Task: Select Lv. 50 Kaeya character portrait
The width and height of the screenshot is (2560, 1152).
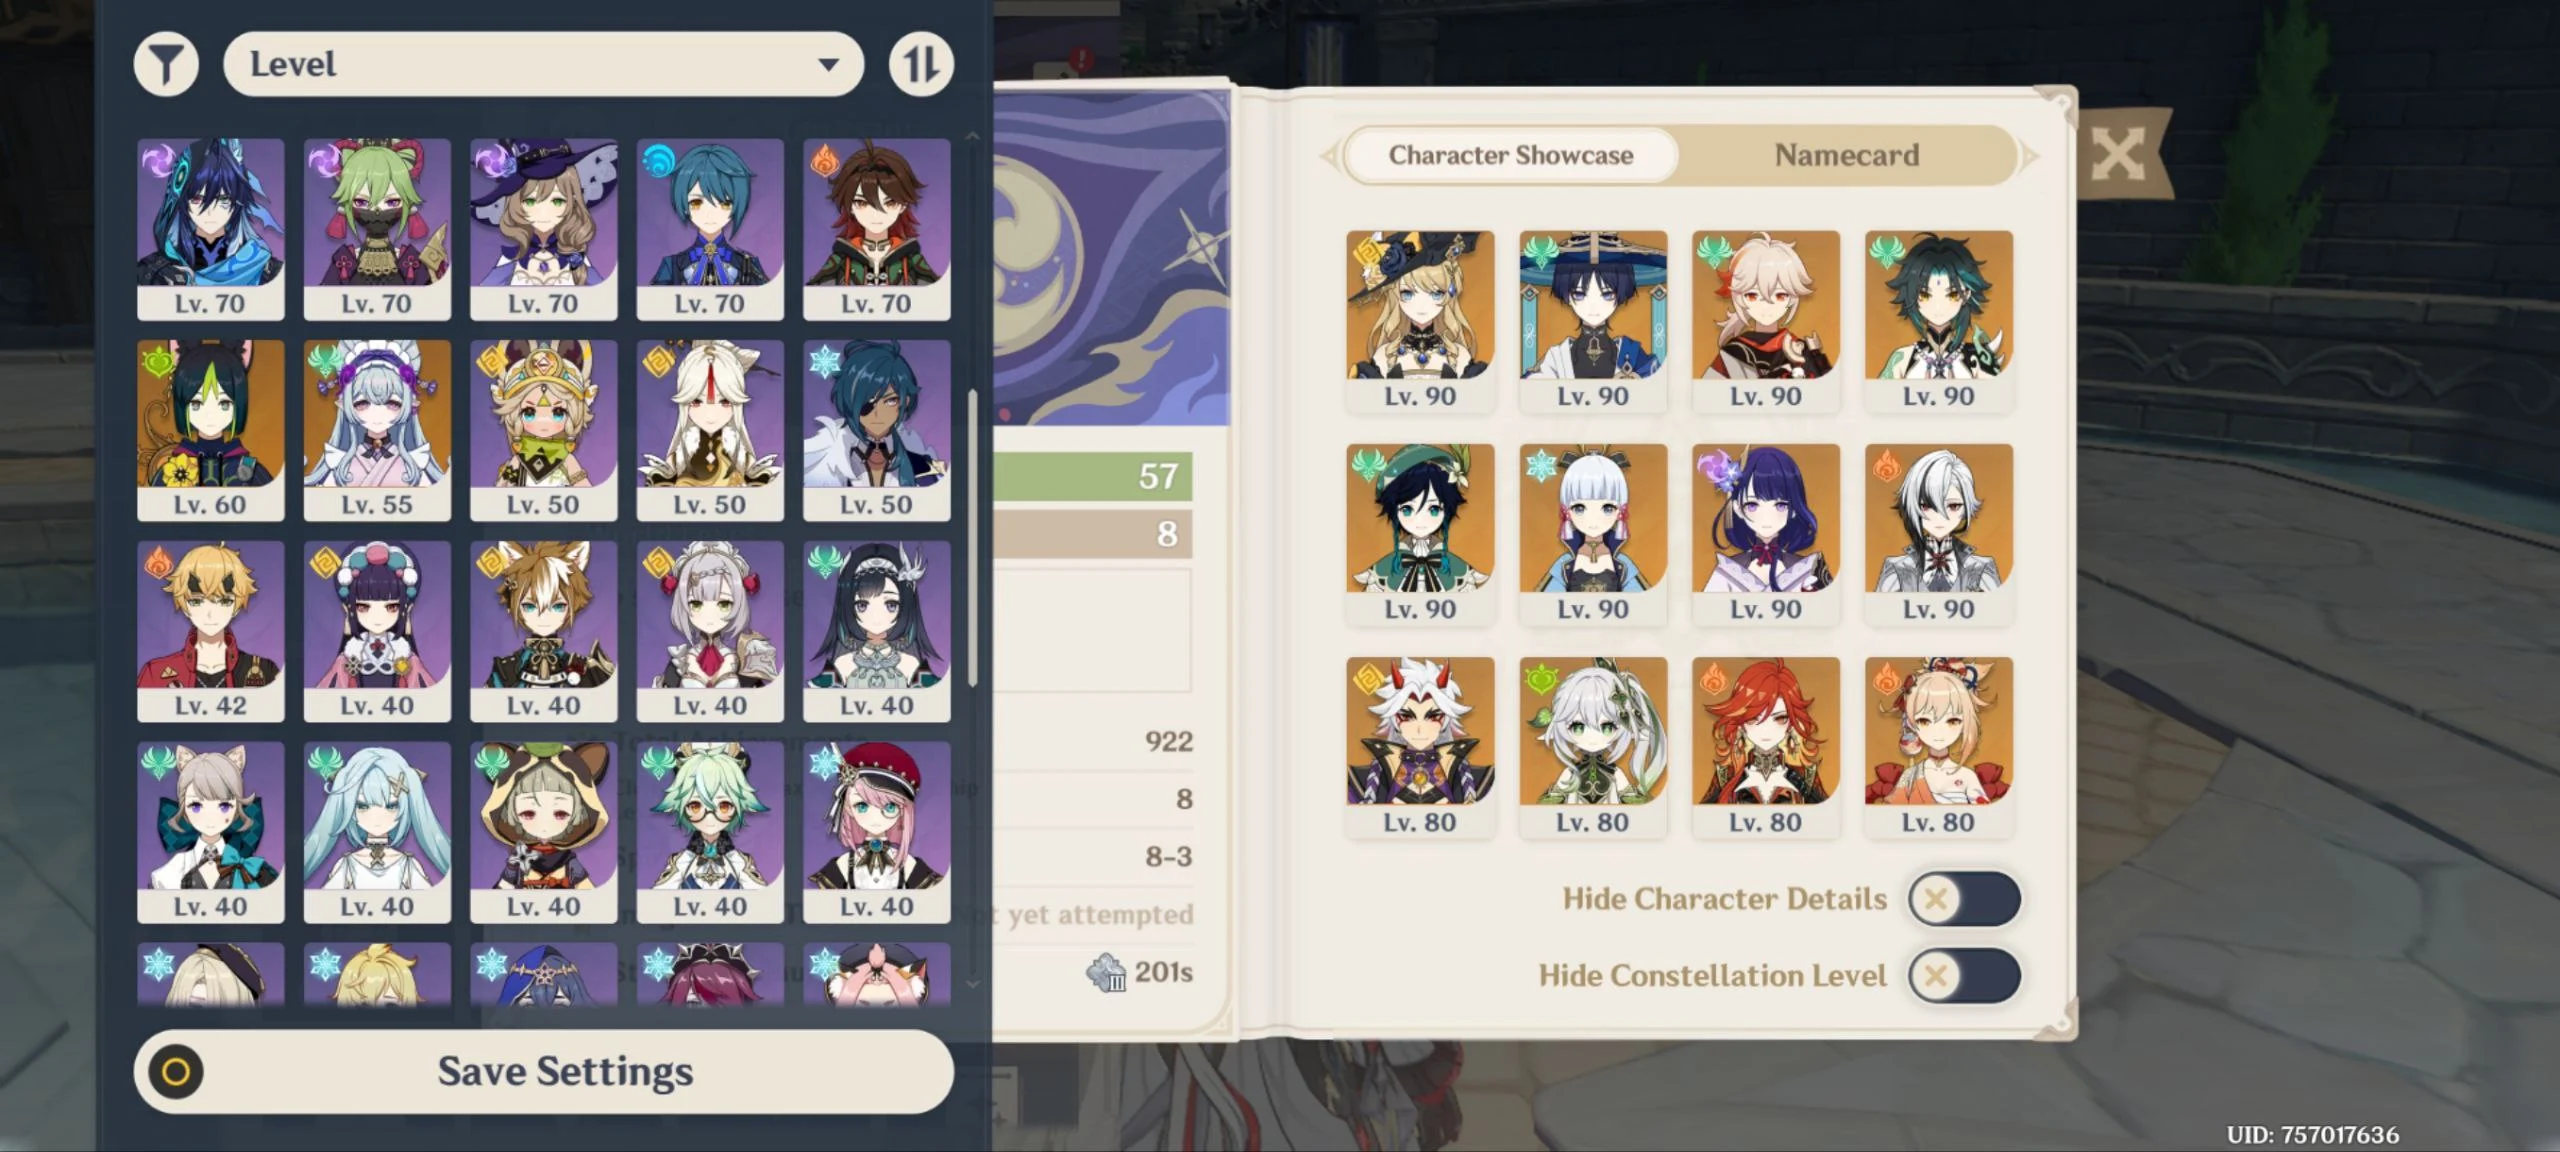Action: click(x=876, y=430)
